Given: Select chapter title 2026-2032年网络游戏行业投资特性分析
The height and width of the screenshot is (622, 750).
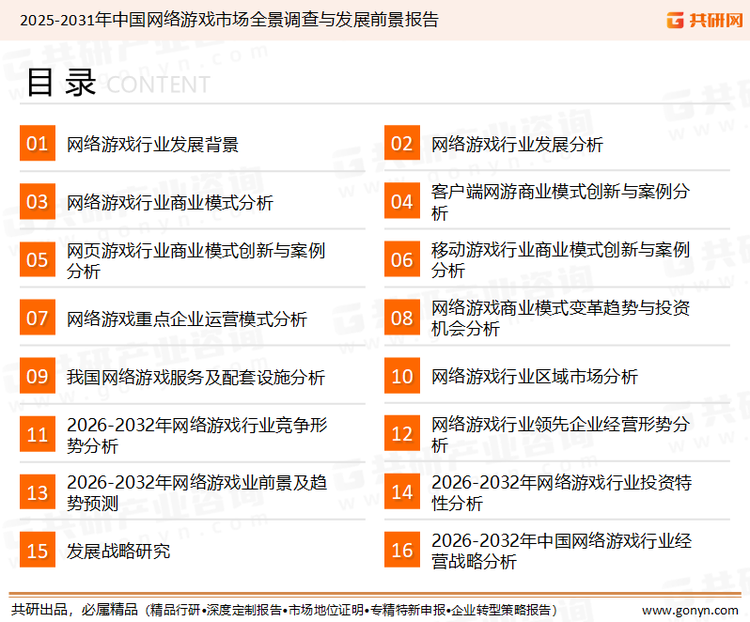Looking at the screenshot, I should 562,493.
